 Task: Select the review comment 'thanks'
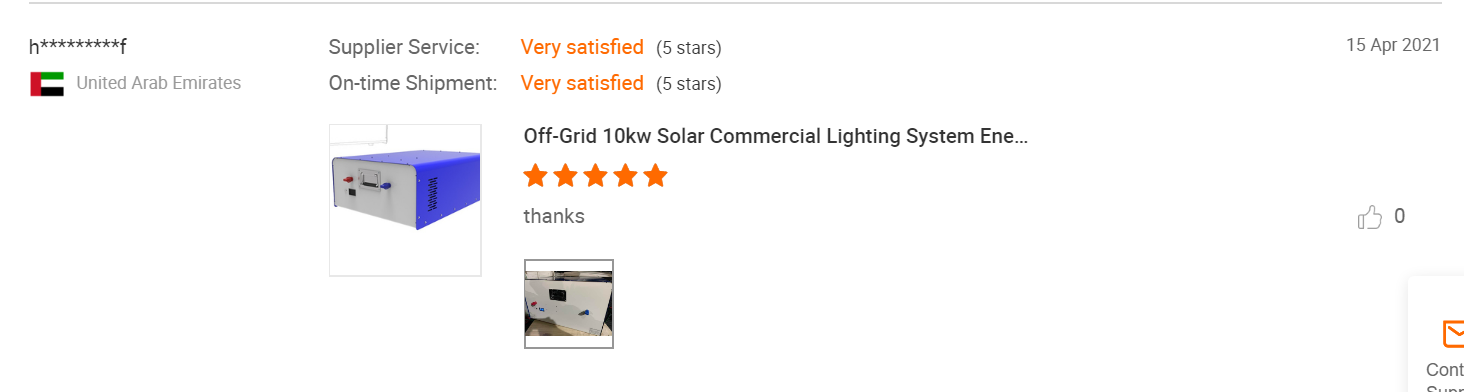[554, 216]
